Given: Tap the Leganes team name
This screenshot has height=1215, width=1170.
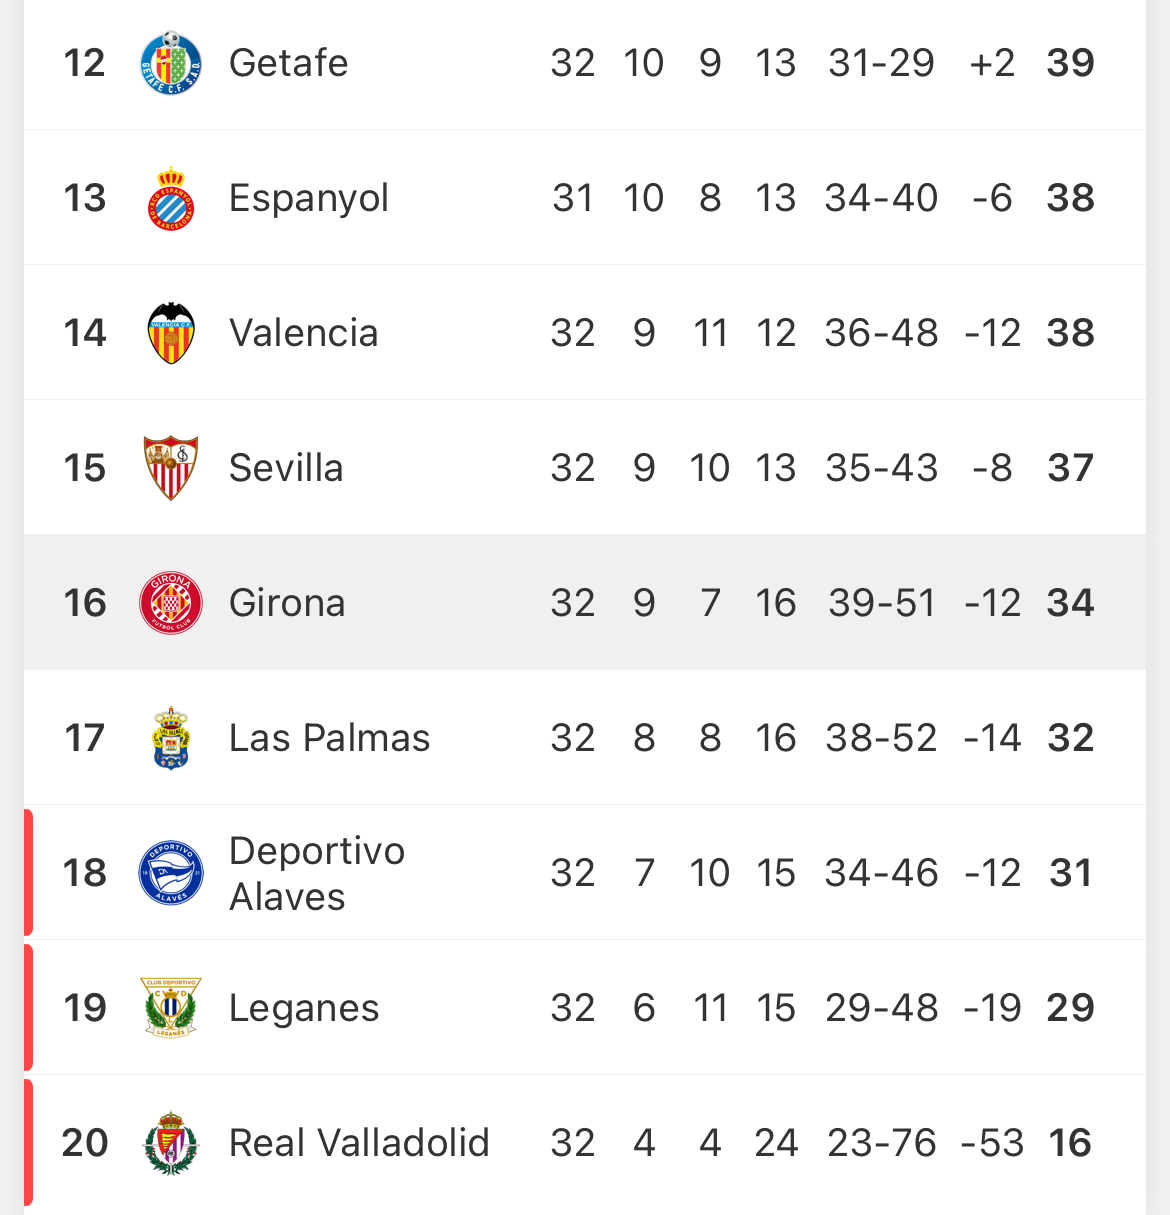Looking at the screenshot, I should 304,1008.
